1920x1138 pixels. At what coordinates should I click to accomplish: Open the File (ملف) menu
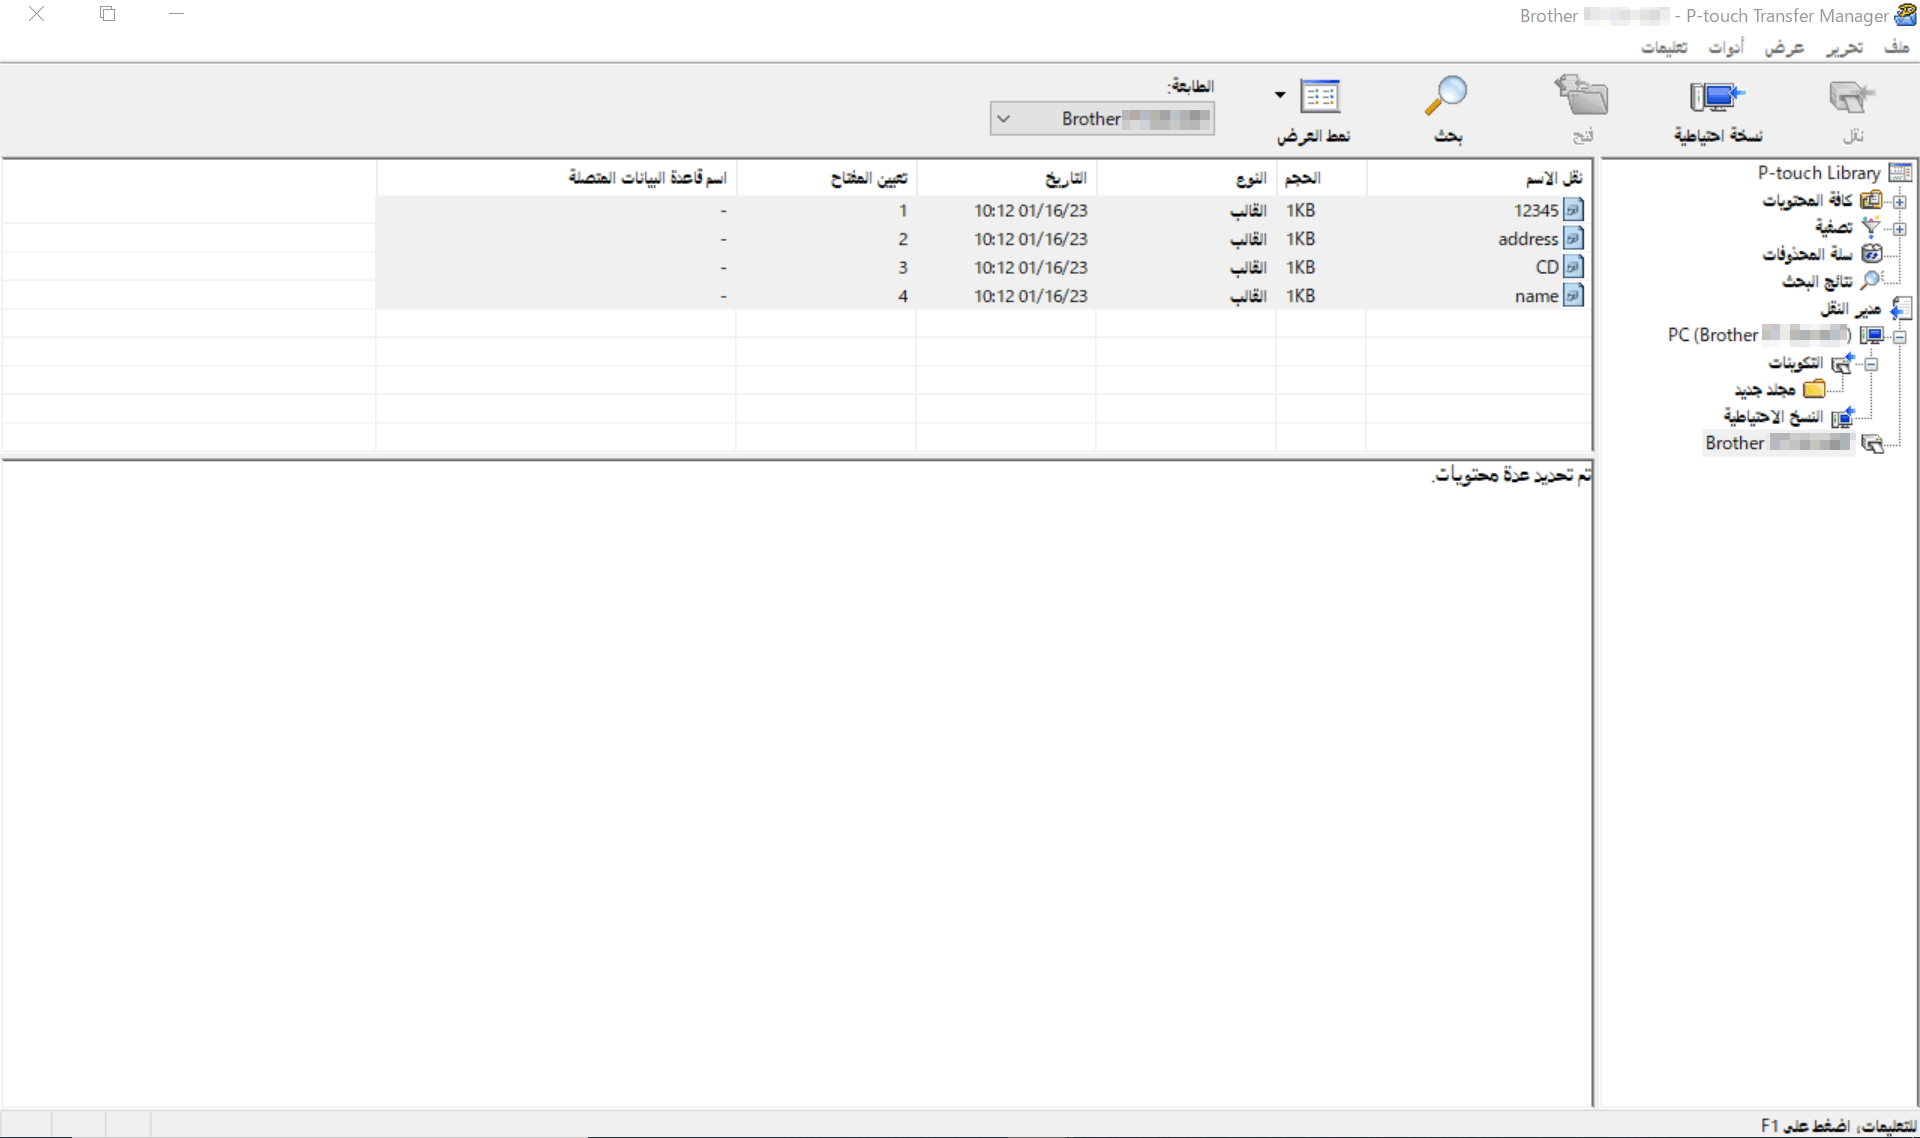coord(1895,47)
